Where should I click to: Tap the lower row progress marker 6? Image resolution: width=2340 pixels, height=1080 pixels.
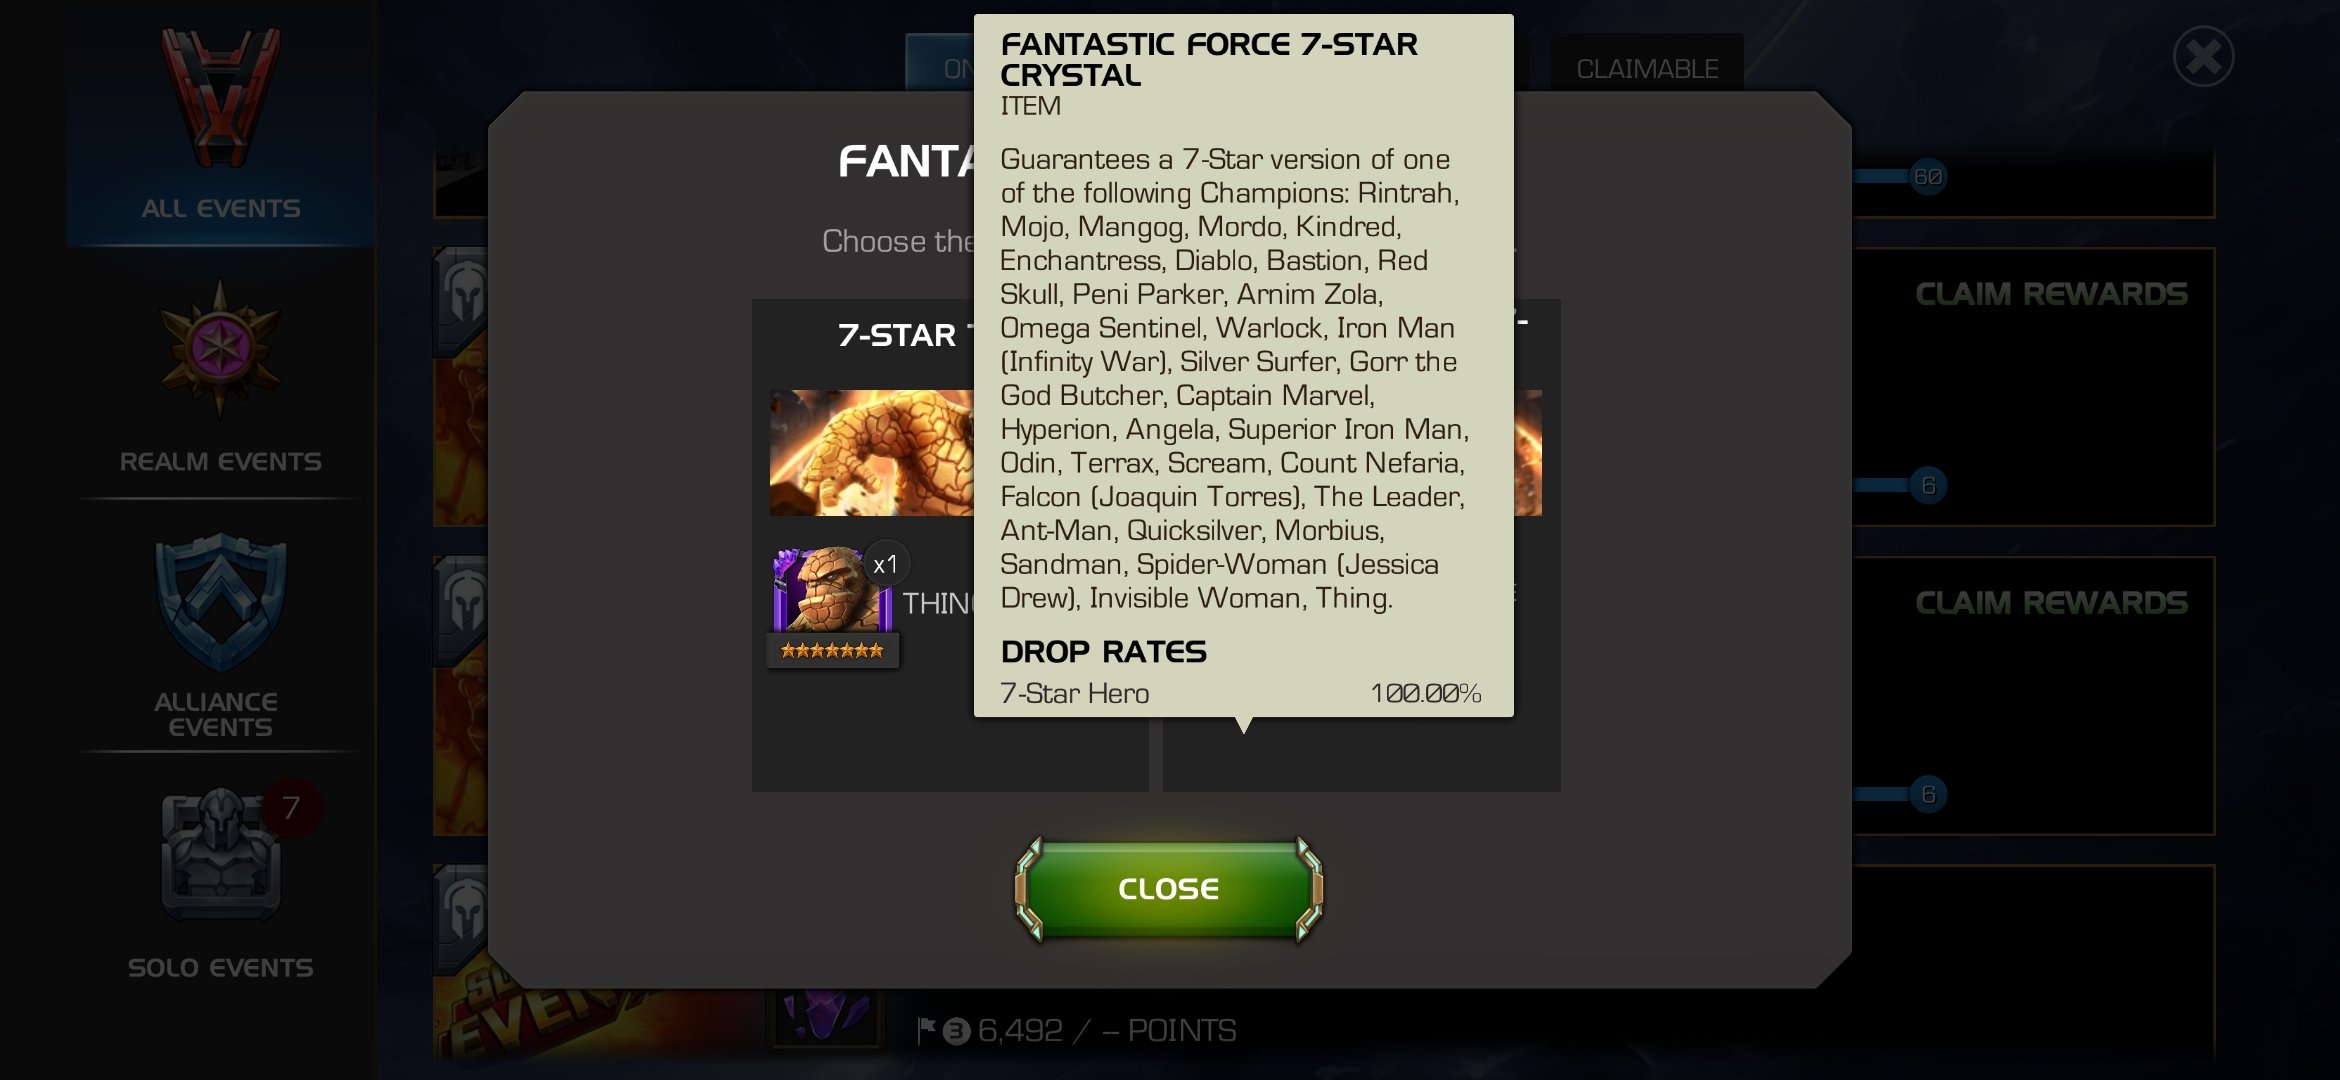tap(1928, 795)
